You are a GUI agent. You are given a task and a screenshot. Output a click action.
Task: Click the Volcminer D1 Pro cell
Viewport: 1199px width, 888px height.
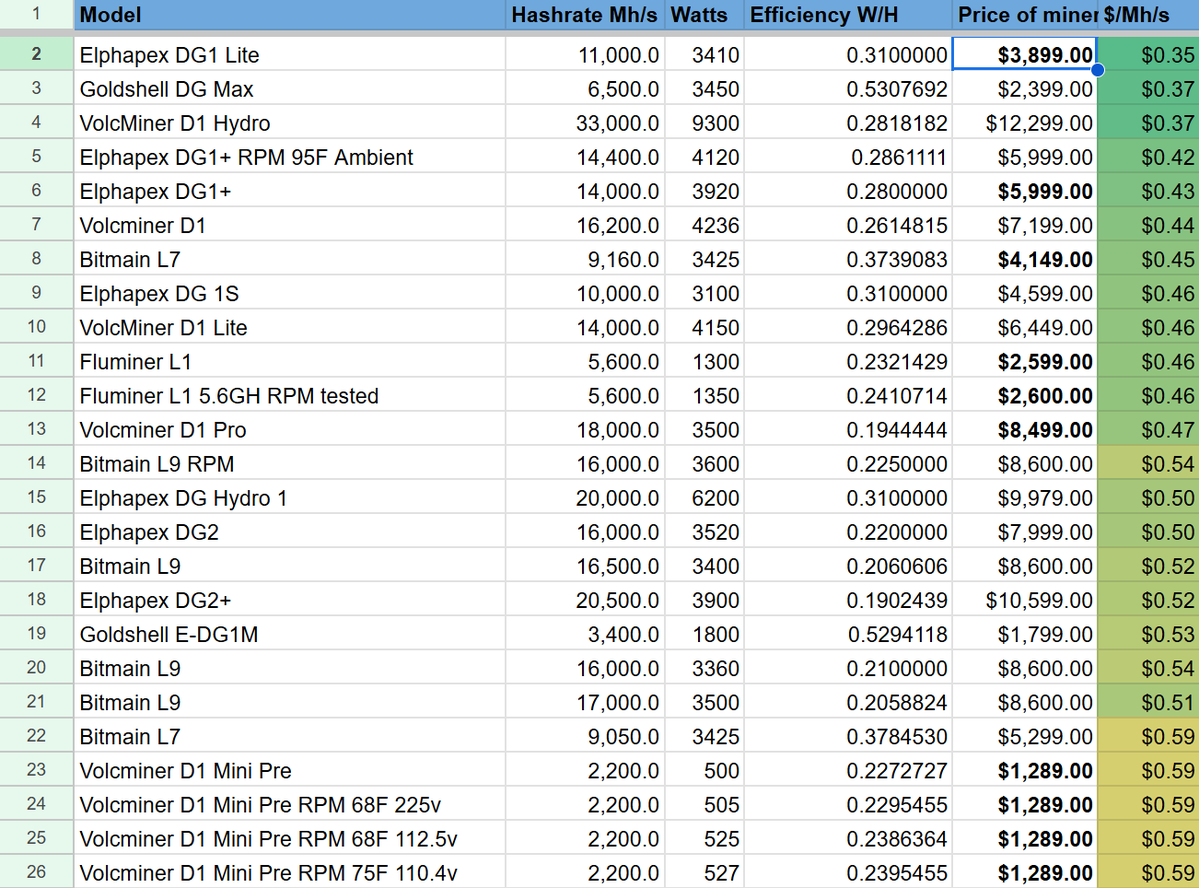(289, 429)
